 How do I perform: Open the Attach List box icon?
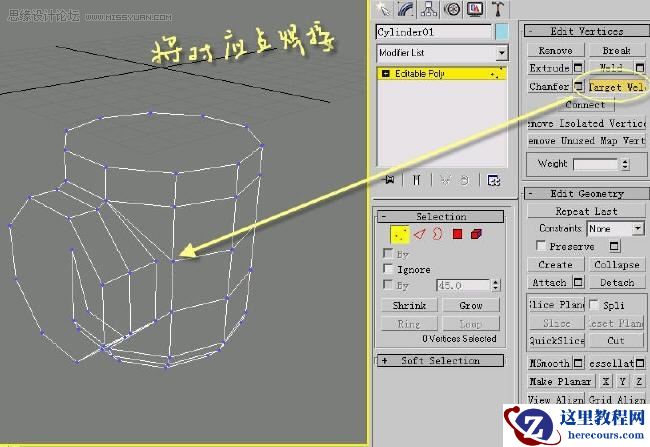click(578, 282)
